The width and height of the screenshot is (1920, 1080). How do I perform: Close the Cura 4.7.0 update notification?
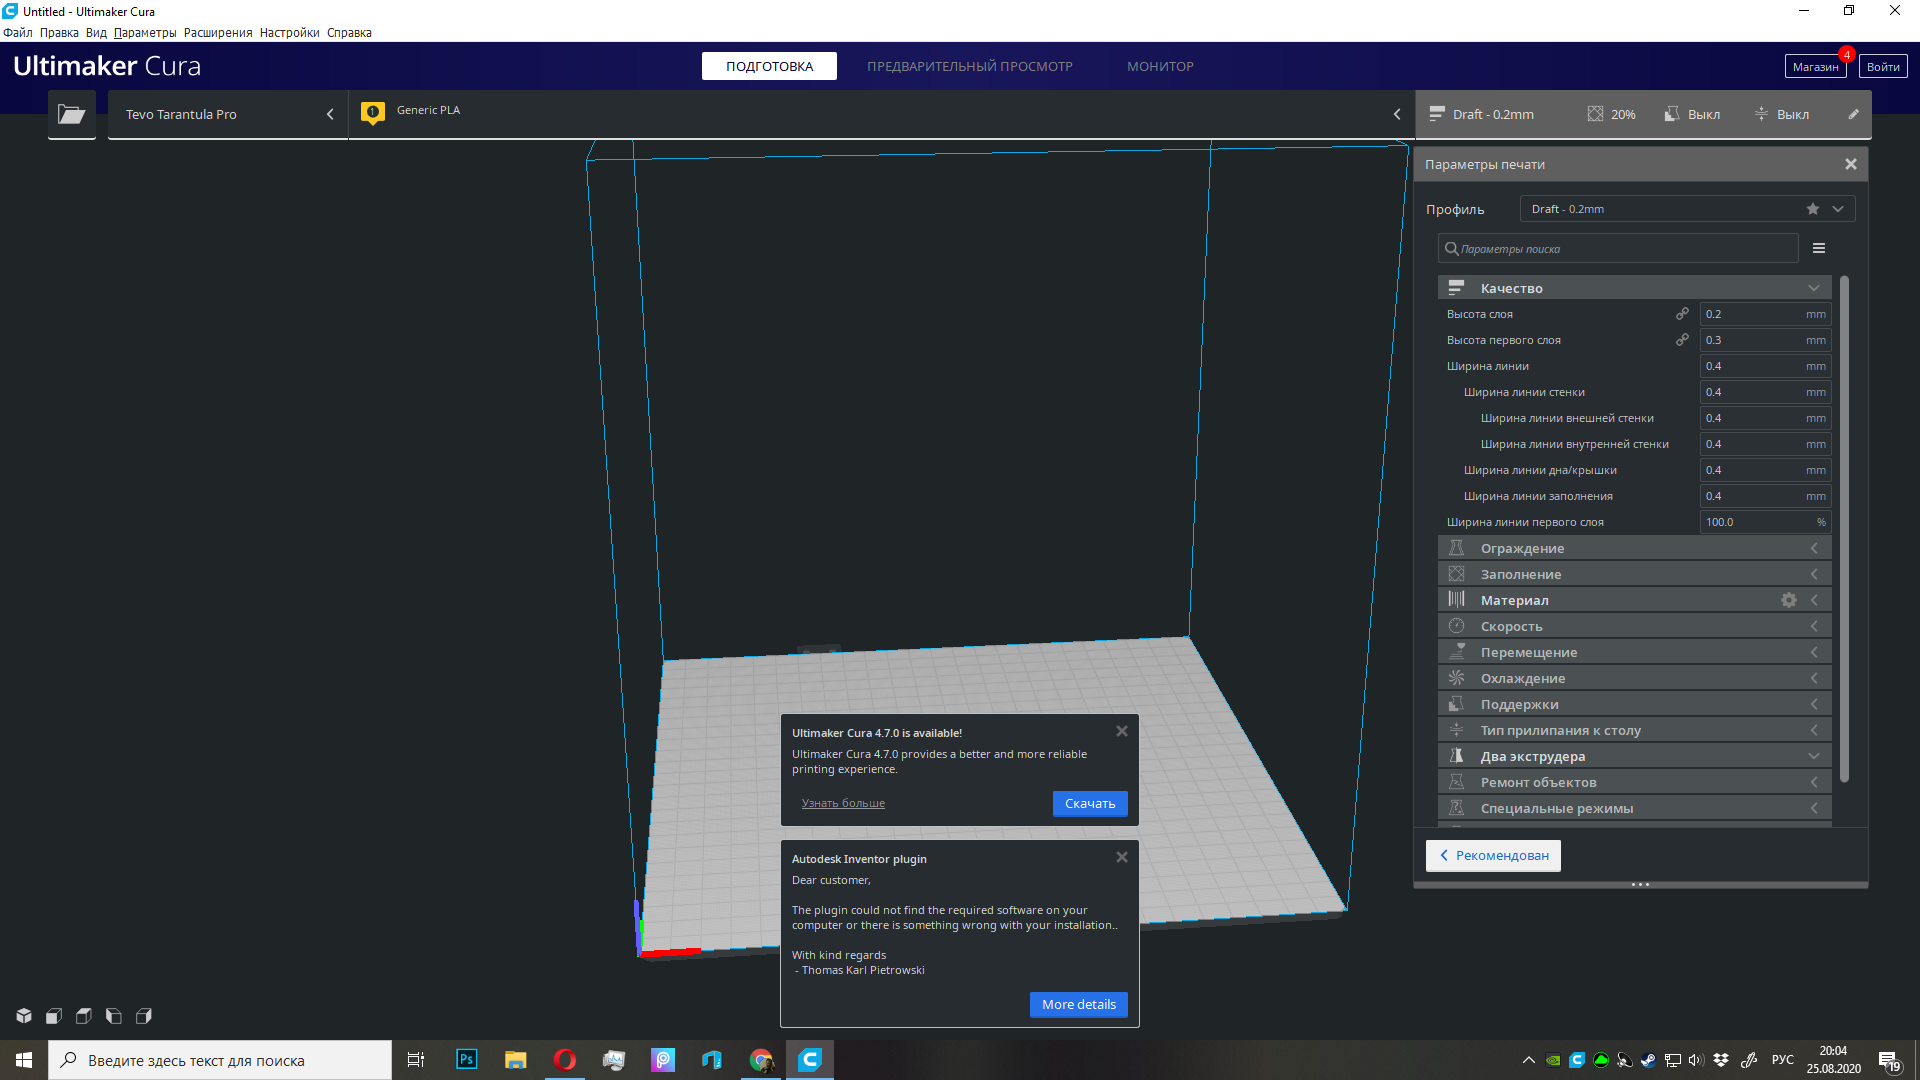click(x=1122, y=731)
